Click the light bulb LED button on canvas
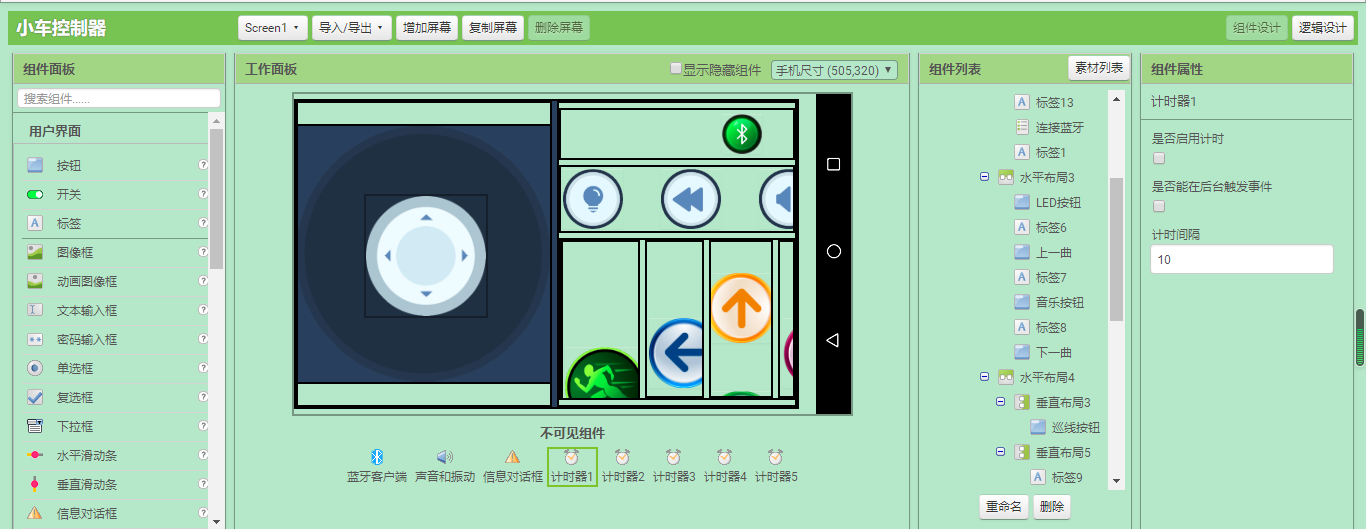Screen dimensions: 1366x529 point(593,199)
